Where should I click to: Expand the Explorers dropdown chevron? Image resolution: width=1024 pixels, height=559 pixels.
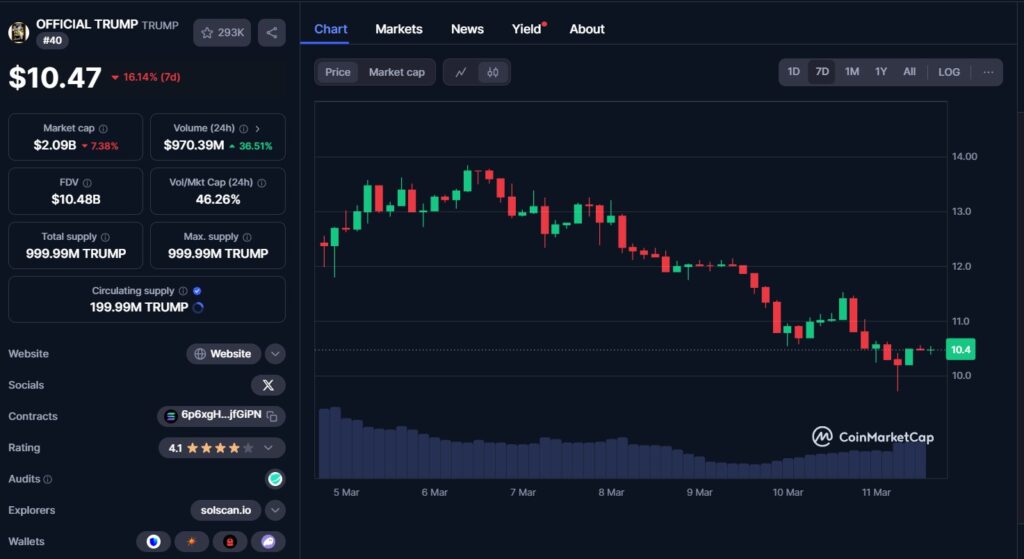[x=275, y=511]
